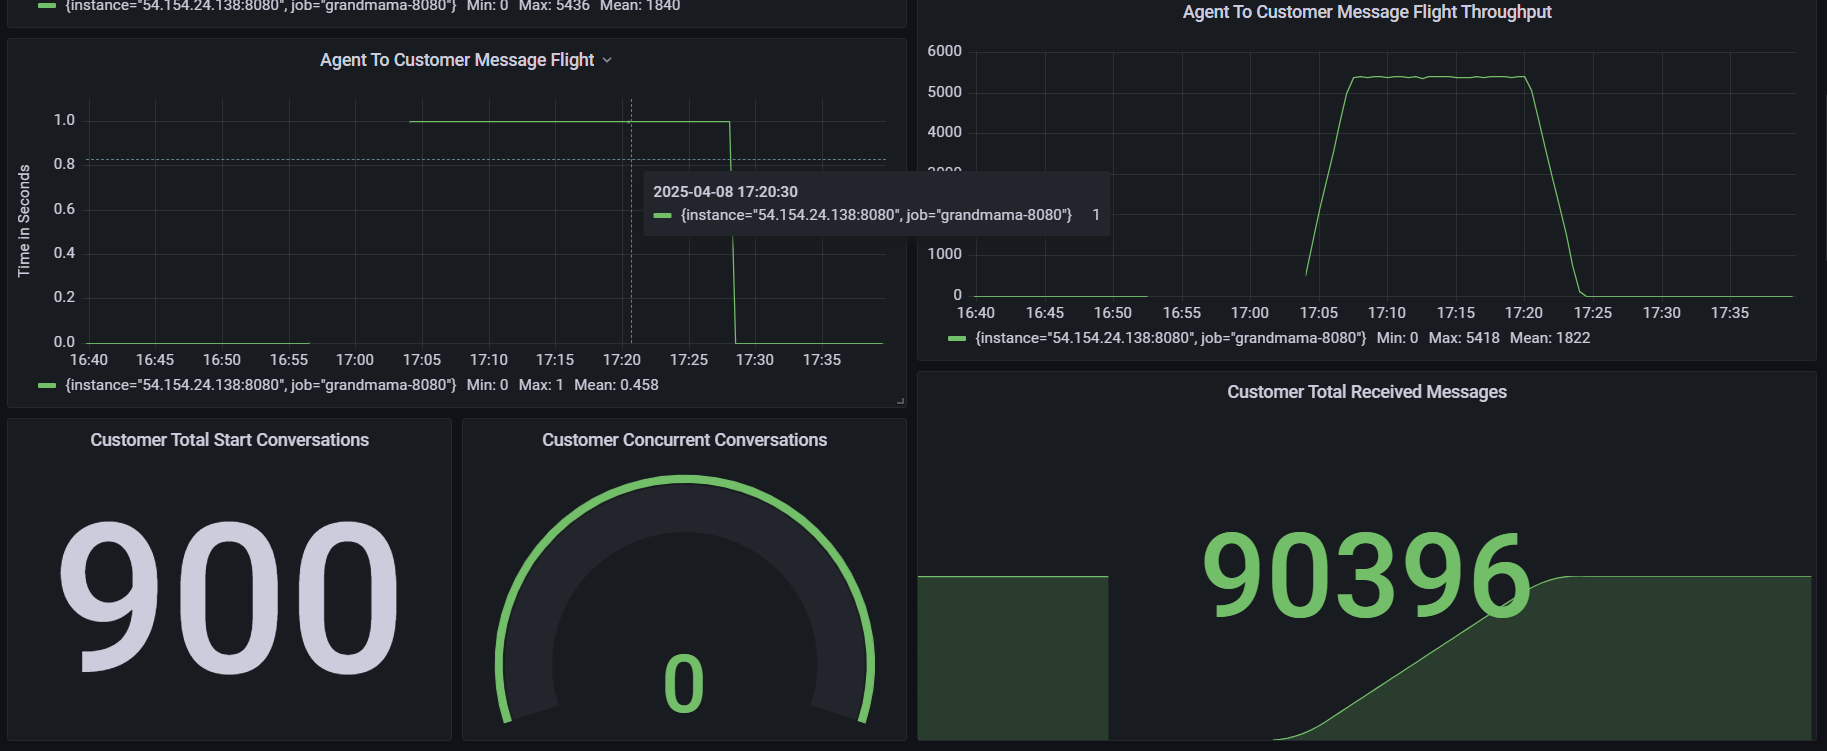Image resolution: width=1827 pixels, height=751 pixels.
Task: Toggle the grandmama-8080 legend series with Max 5436
Action: point(260,6)
